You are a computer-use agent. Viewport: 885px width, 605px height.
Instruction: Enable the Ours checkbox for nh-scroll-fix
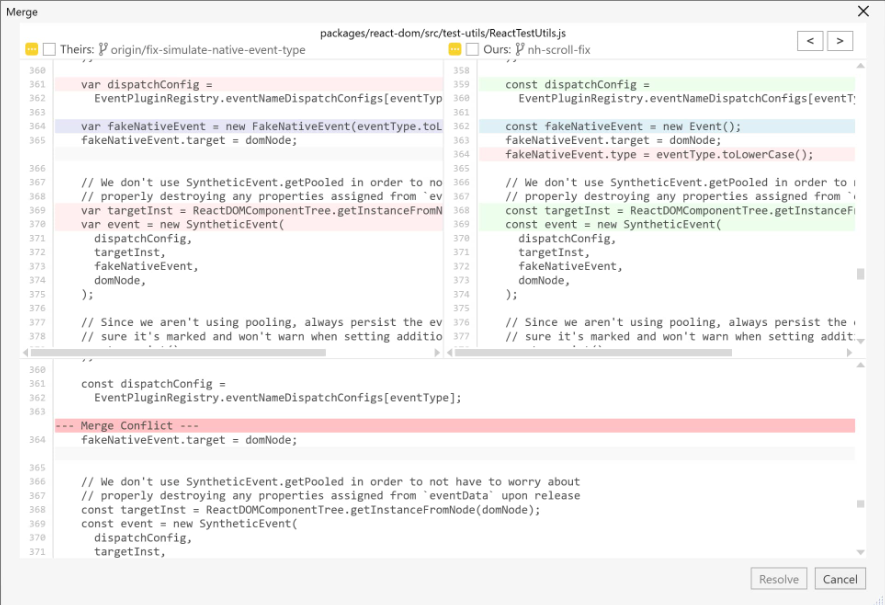pyautogui.click(x=472, y=49)
